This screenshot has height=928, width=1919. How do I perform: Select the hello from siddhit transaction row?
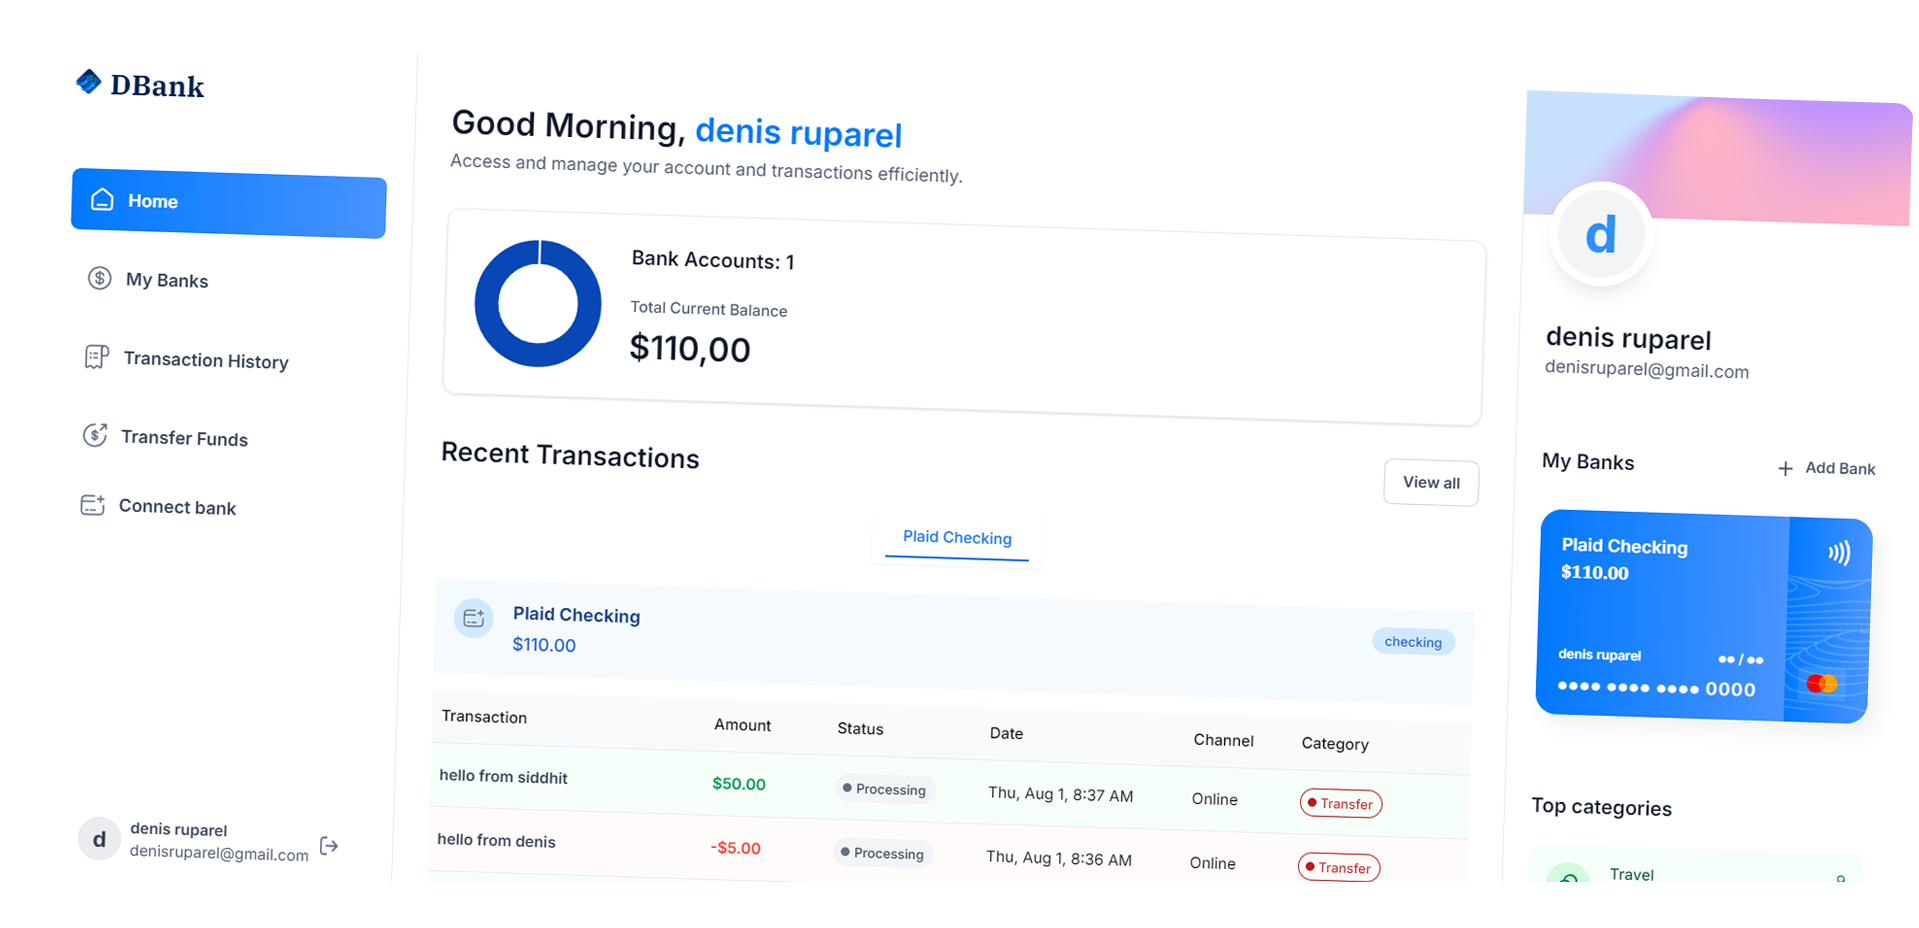[x=504, y=778]
